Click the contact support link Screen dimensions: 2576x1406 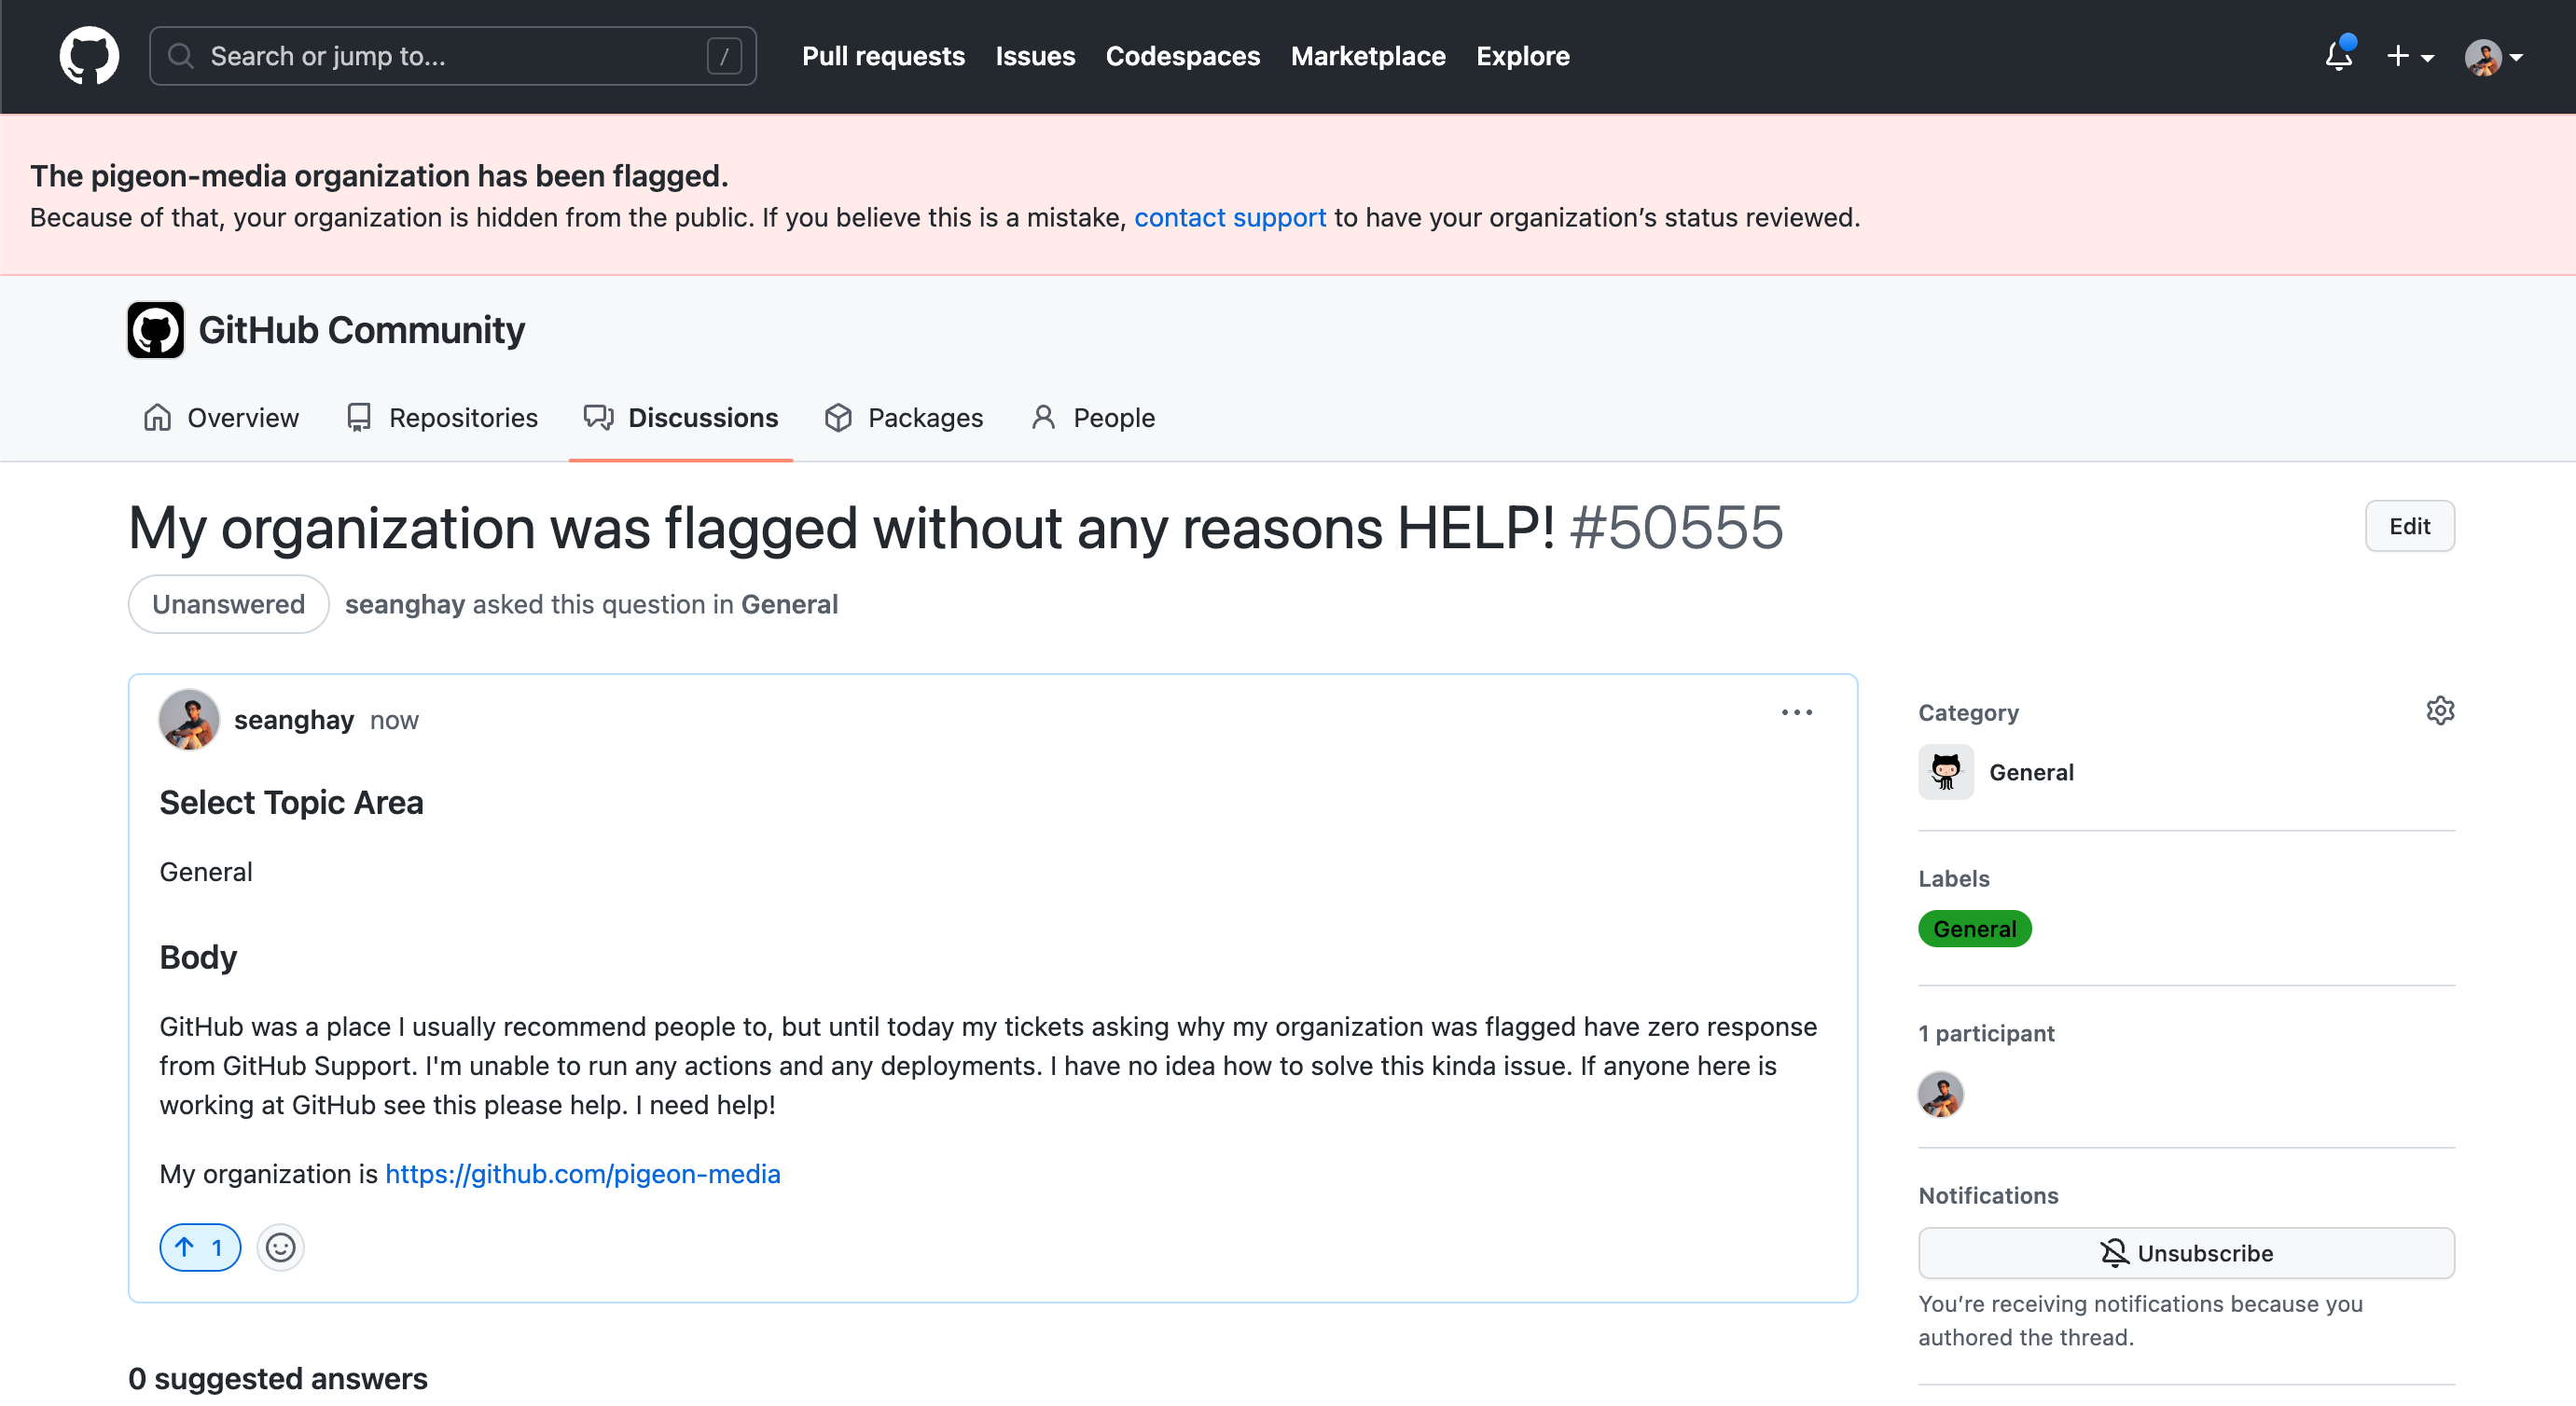click(1230, 217)
